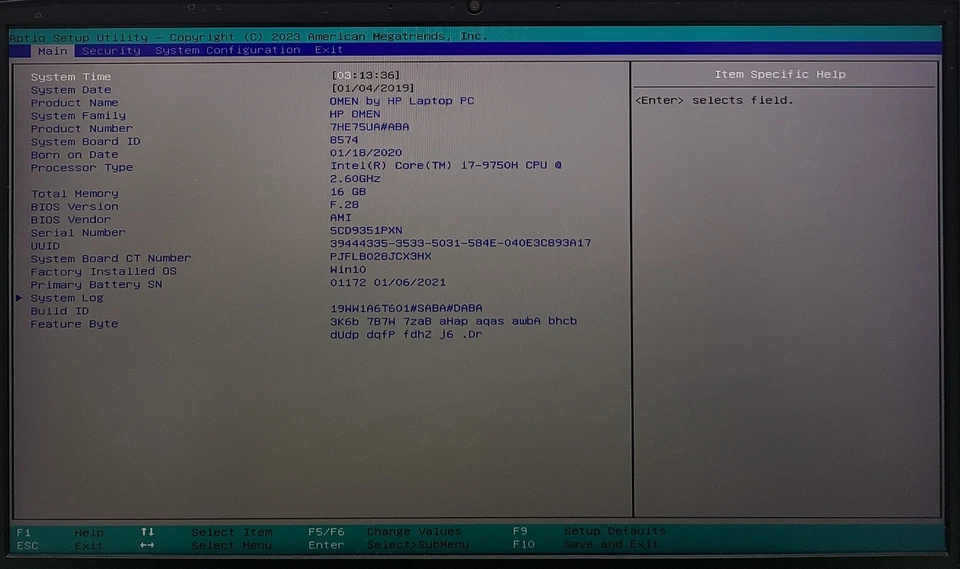Viewport: 960px width, 569px height.
Task: Click the Born on Date label
Action: coord(75,155)
